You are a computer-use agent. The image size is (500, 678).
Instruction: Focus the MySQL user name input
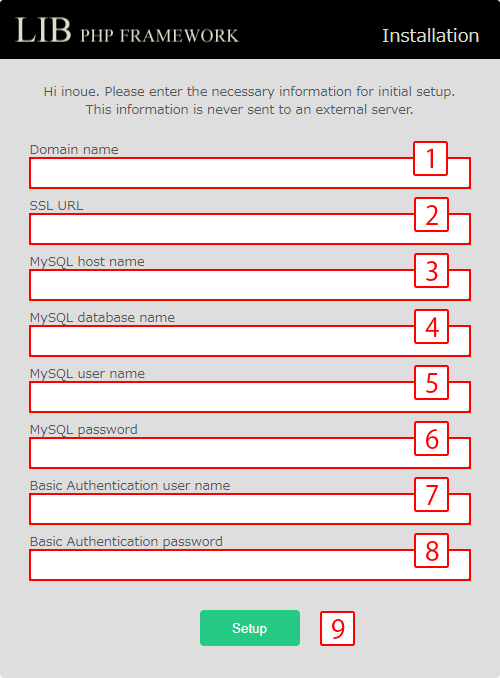click(x=250, y=397)
